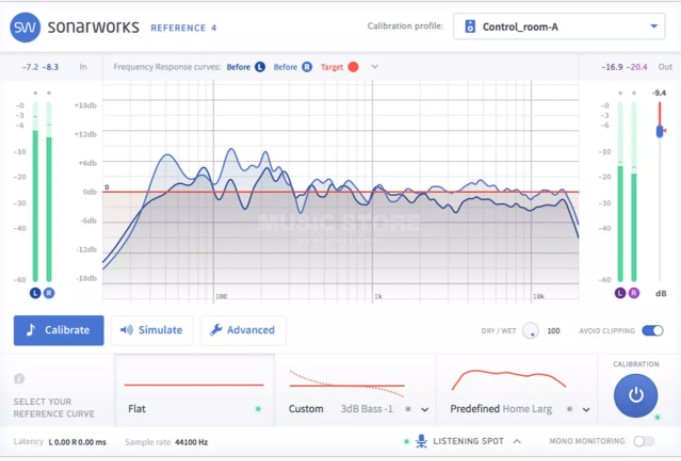Click the speaker icon in calibration profile box
The image size is (681, 461).
470,27
